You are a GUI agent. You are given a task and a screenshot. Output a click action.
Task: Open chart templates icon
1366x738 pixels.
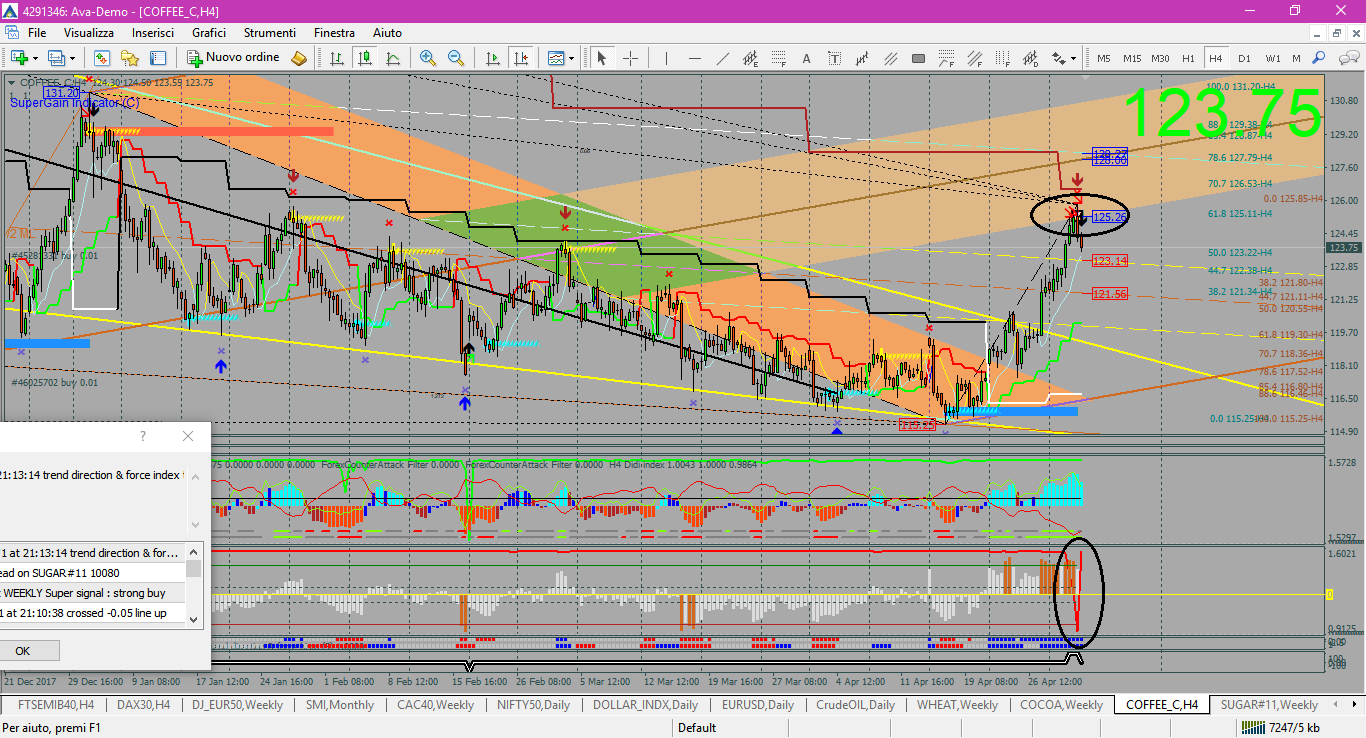tap(556, 58)
